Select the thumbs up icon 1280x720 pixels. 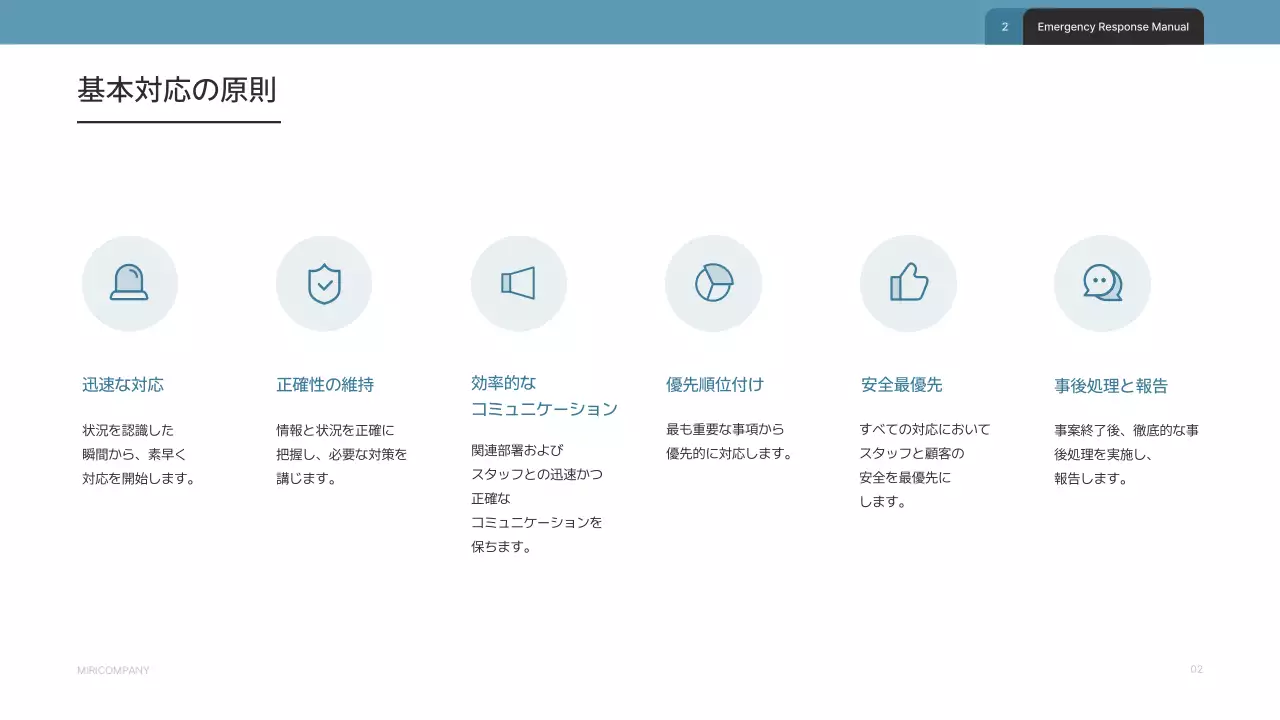coord(908,284)
